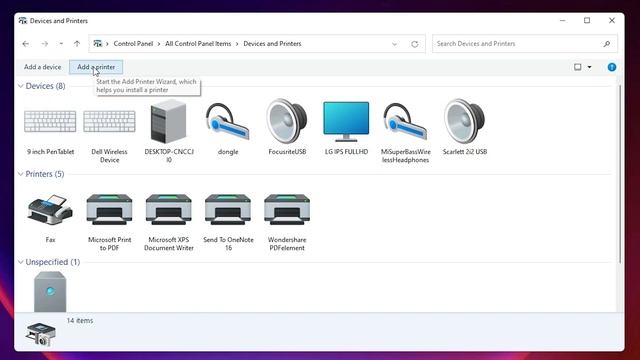Select the Send To OneNote 16 printer

click(228, 210)
